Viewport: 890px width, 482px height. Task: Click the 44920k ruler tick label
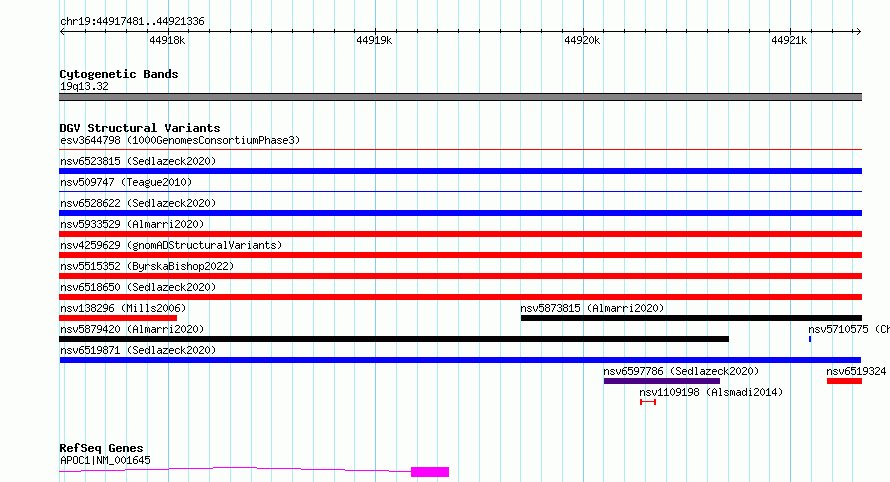582,40
